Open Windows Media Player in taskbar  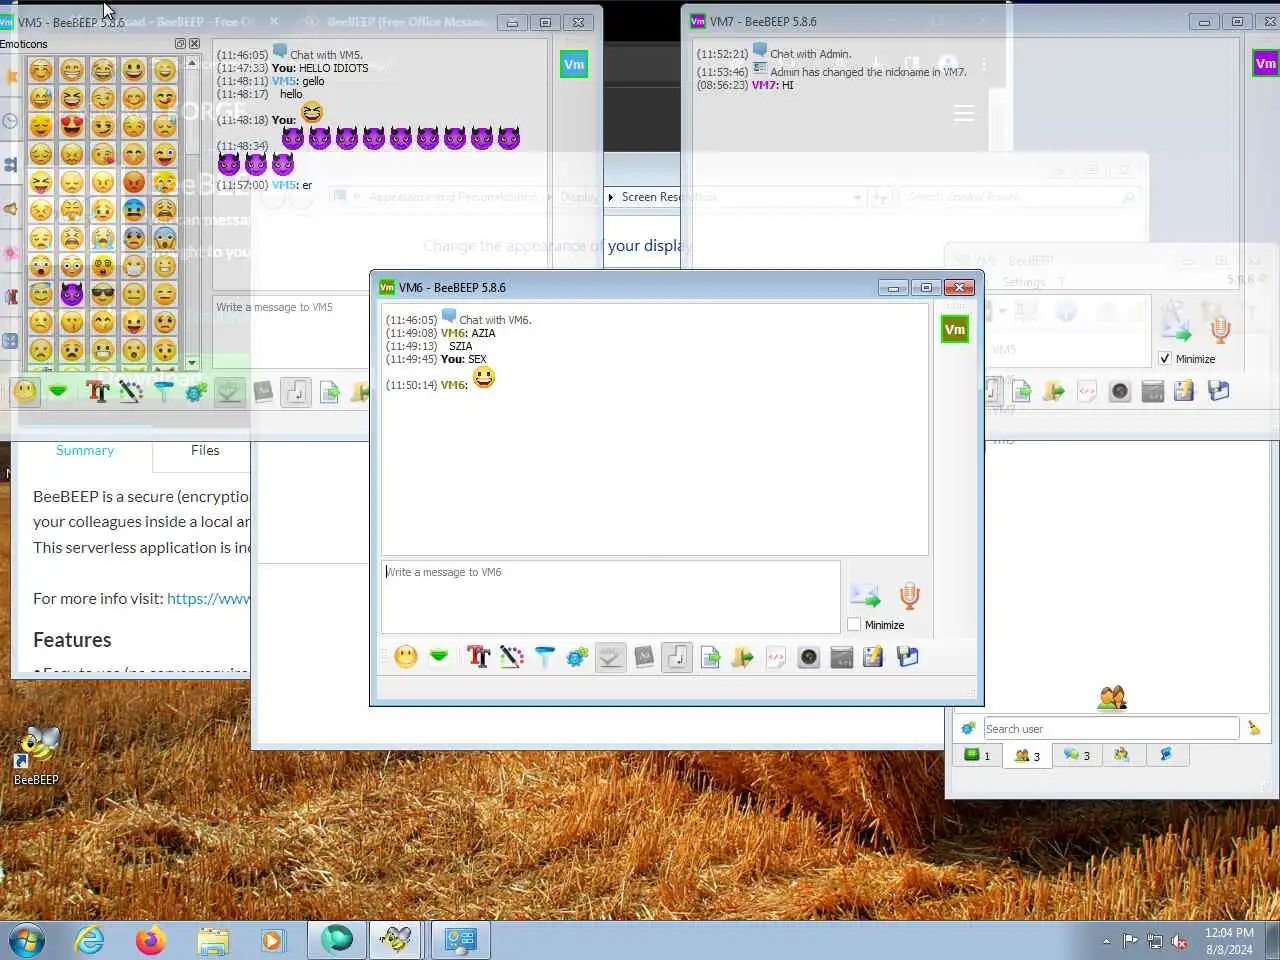[272, 940]
